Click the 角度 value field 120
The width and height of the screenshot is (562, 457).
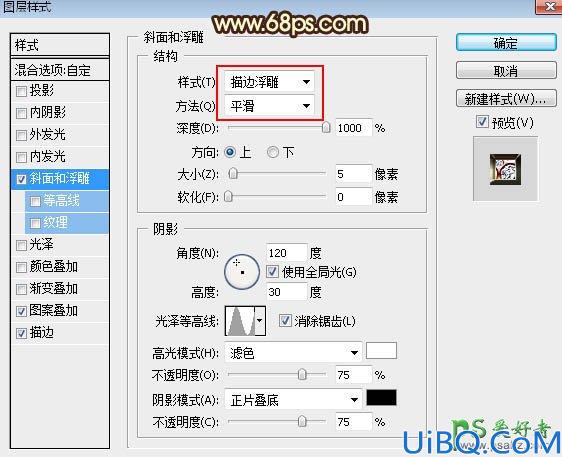287,253
